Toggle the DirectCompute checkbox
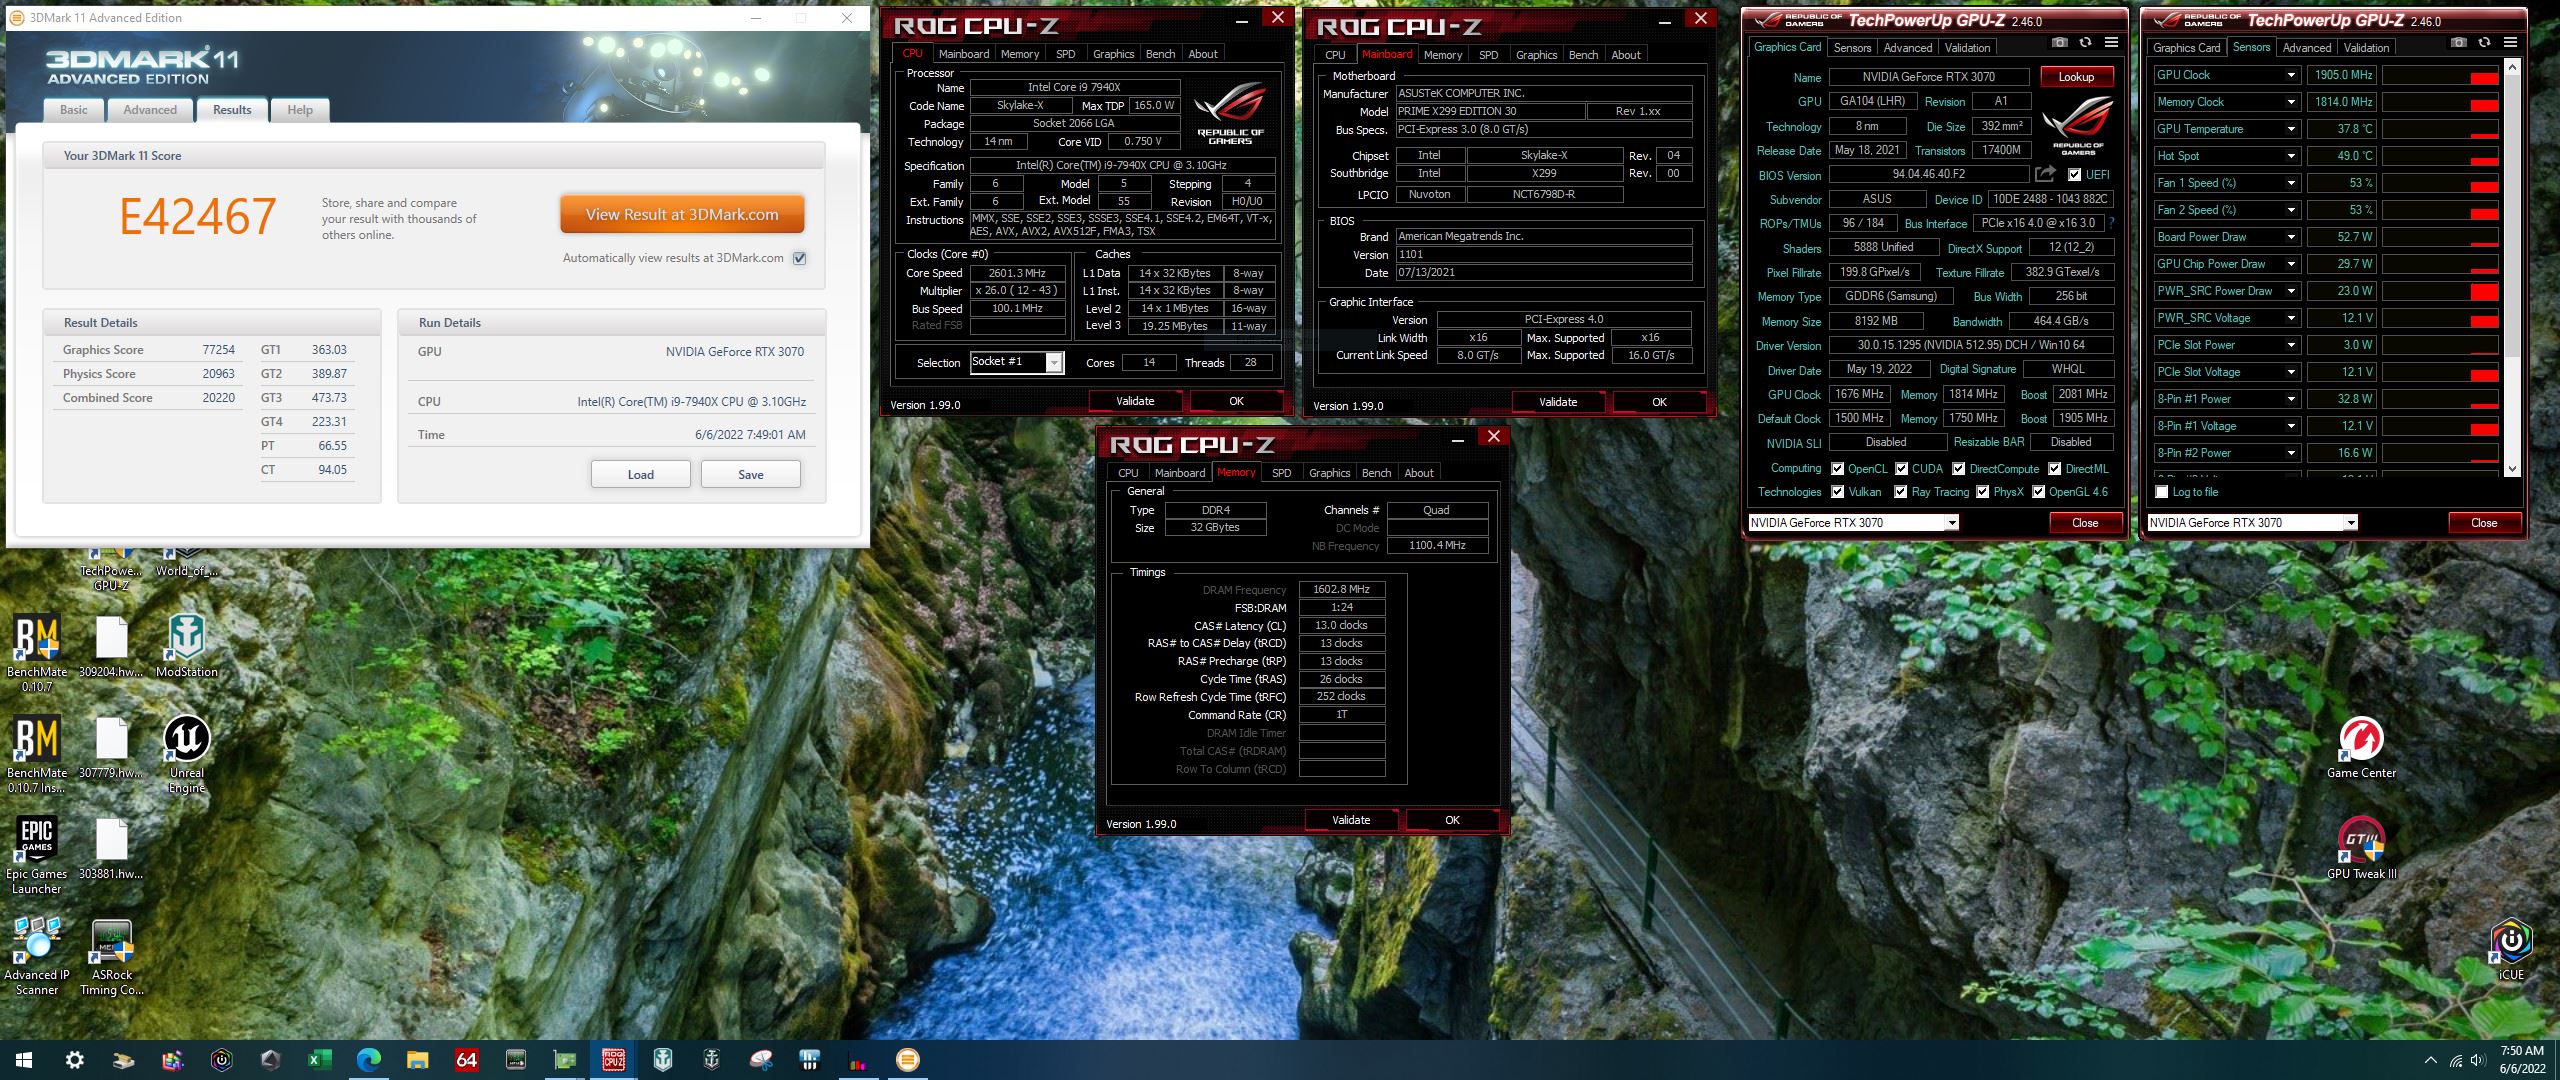This screenshot has height=1080, width=2560. tap(1958, 468)
